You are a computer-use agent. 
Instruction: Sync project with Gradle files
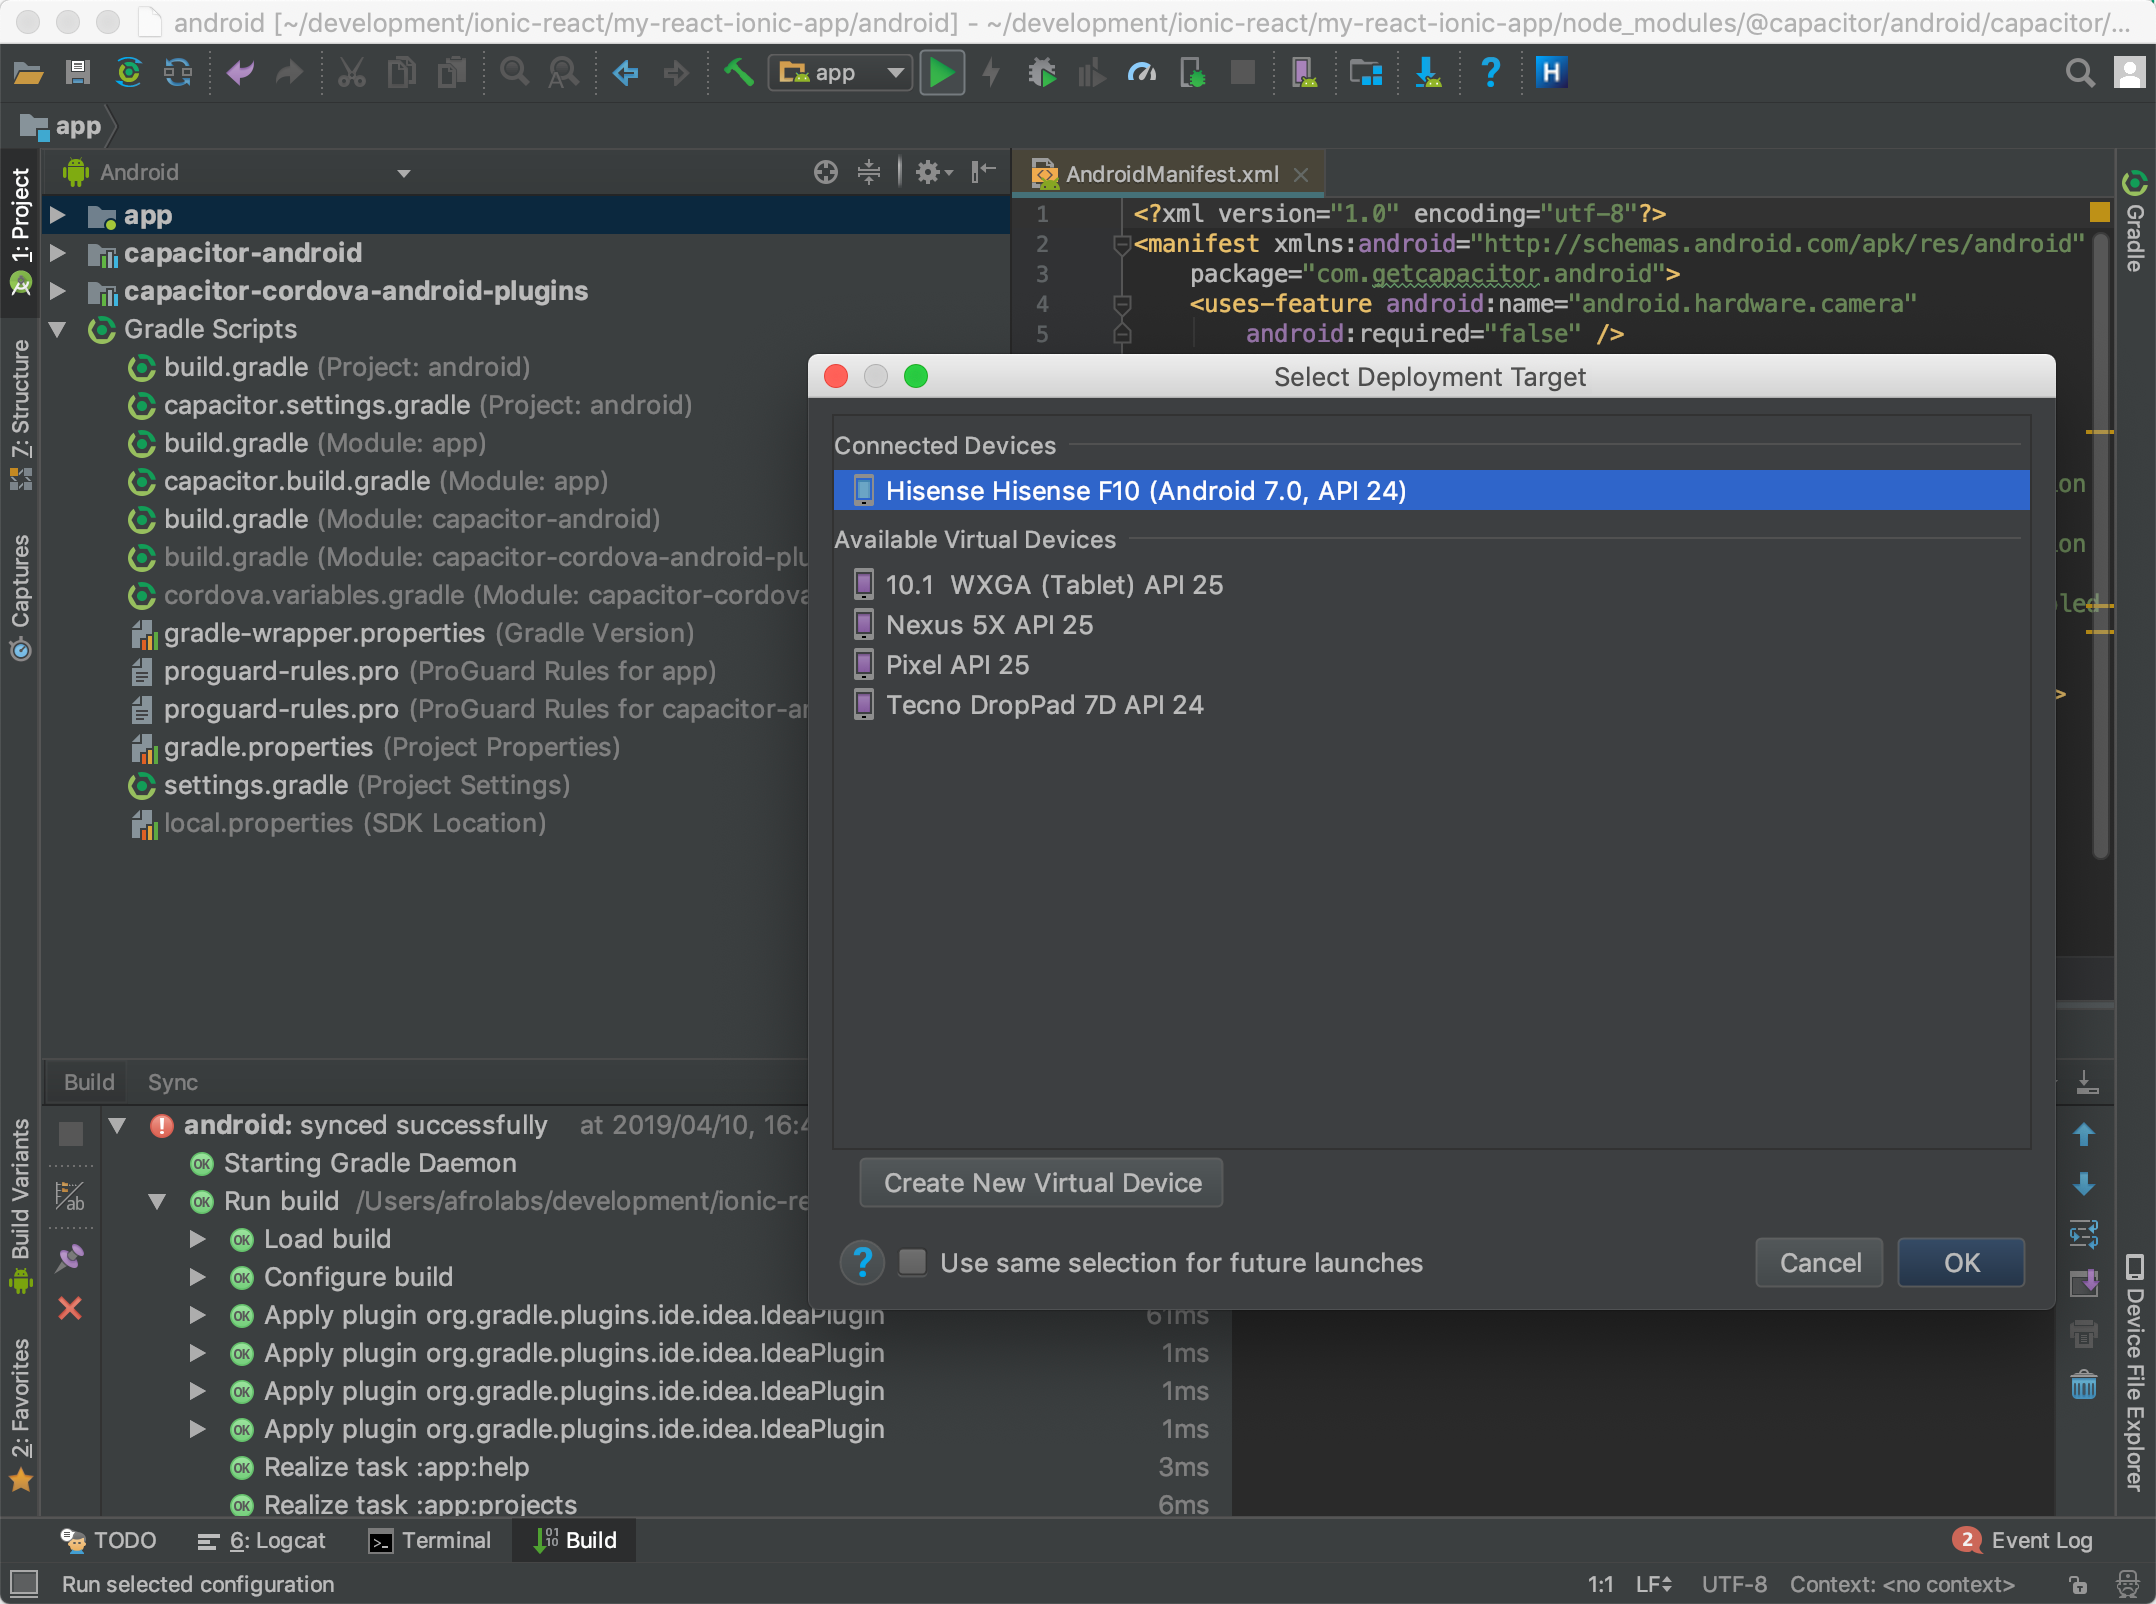point(178,72)
